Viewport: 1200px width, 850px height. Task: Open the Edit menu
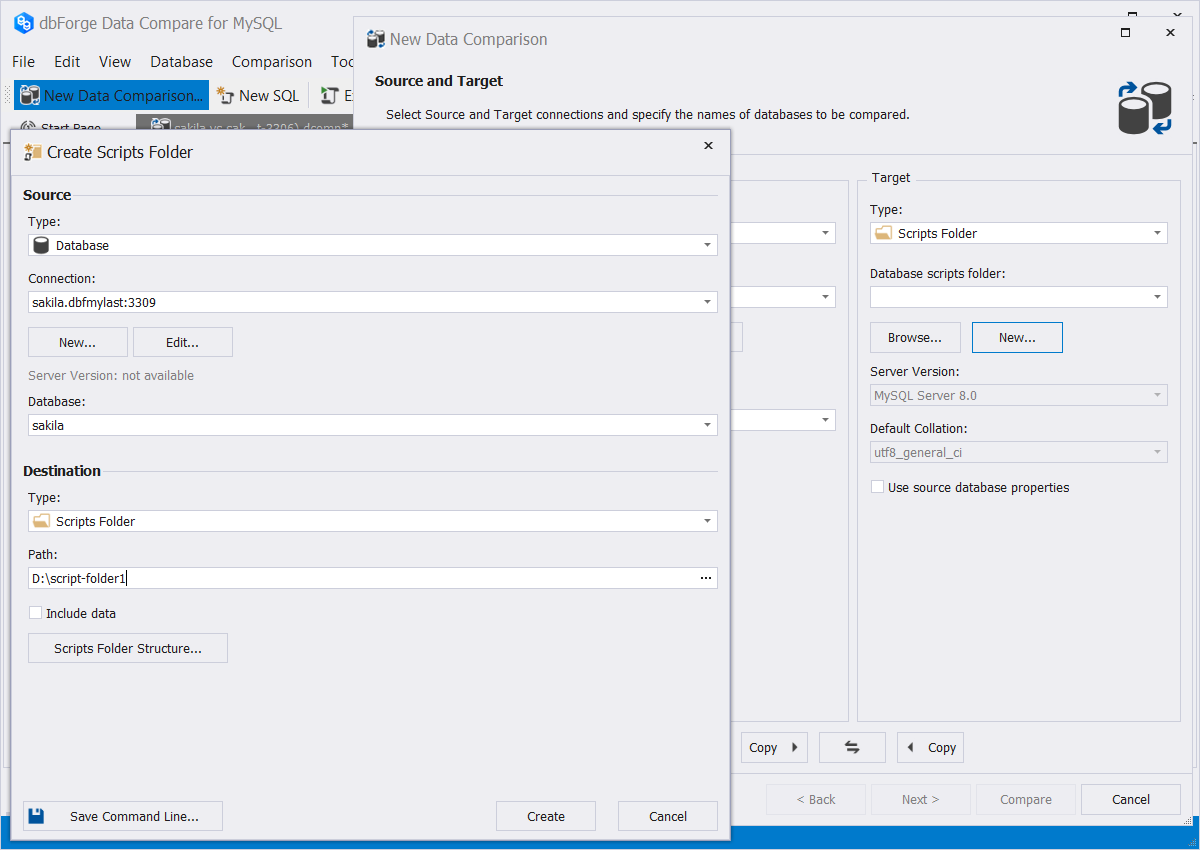[67, 62]
